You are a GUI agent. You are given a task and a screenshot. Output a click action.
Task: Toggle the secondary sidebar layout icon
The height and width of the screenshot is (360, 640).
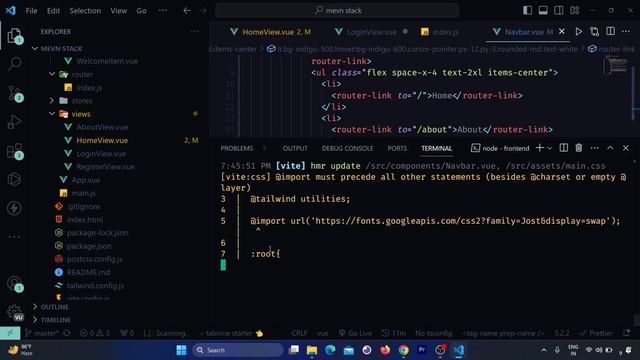click(x=559, y=10)
